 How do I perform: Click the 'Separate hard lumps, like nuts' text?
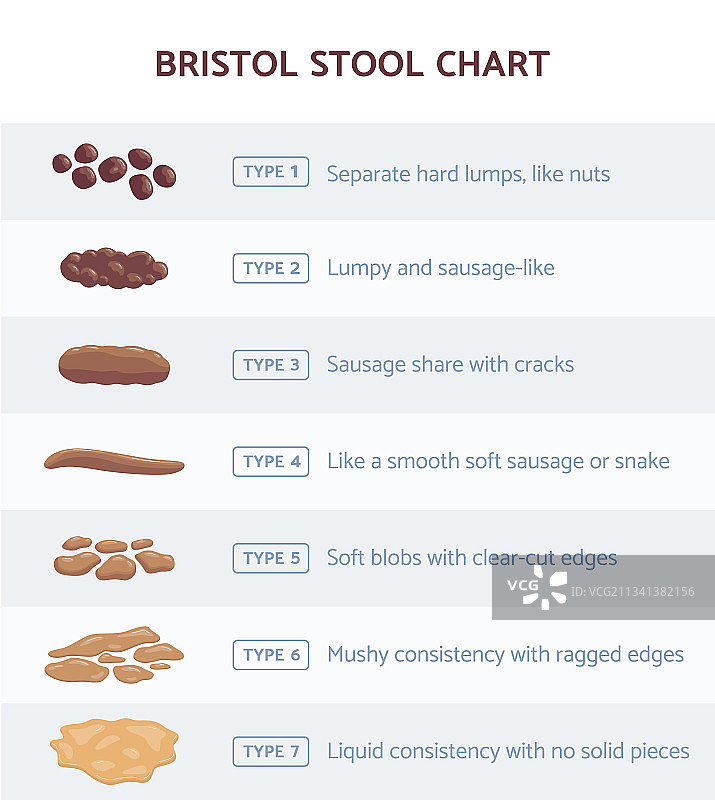(x=468, y=174)
